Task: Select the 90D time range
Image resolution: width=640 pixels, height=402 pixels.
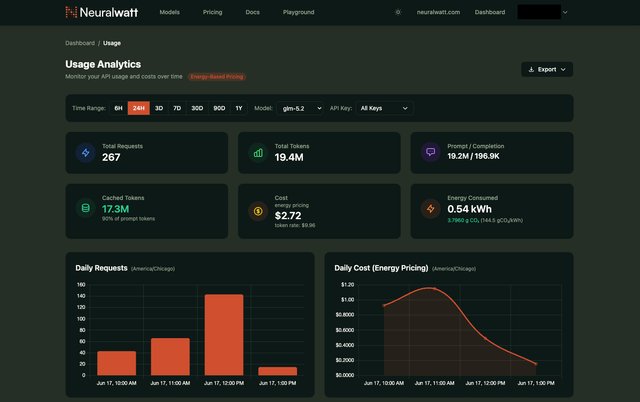Action: click(219, 108)
